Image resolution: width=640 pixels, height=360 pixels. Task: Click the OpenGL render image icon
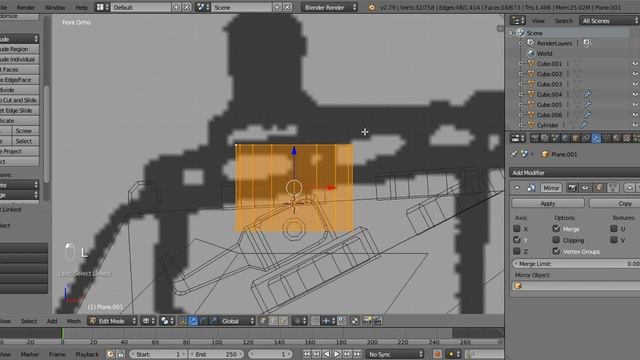pos(367,321)
